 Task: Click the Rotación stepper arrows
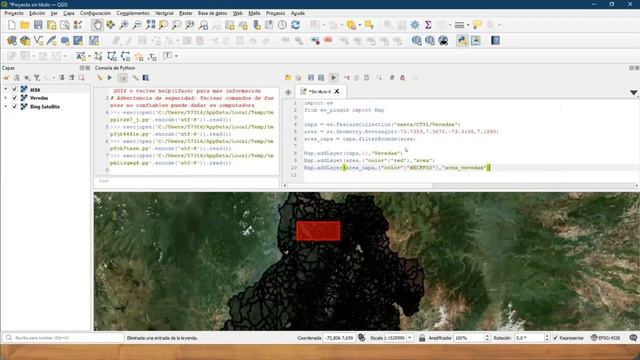click(547, 338)
